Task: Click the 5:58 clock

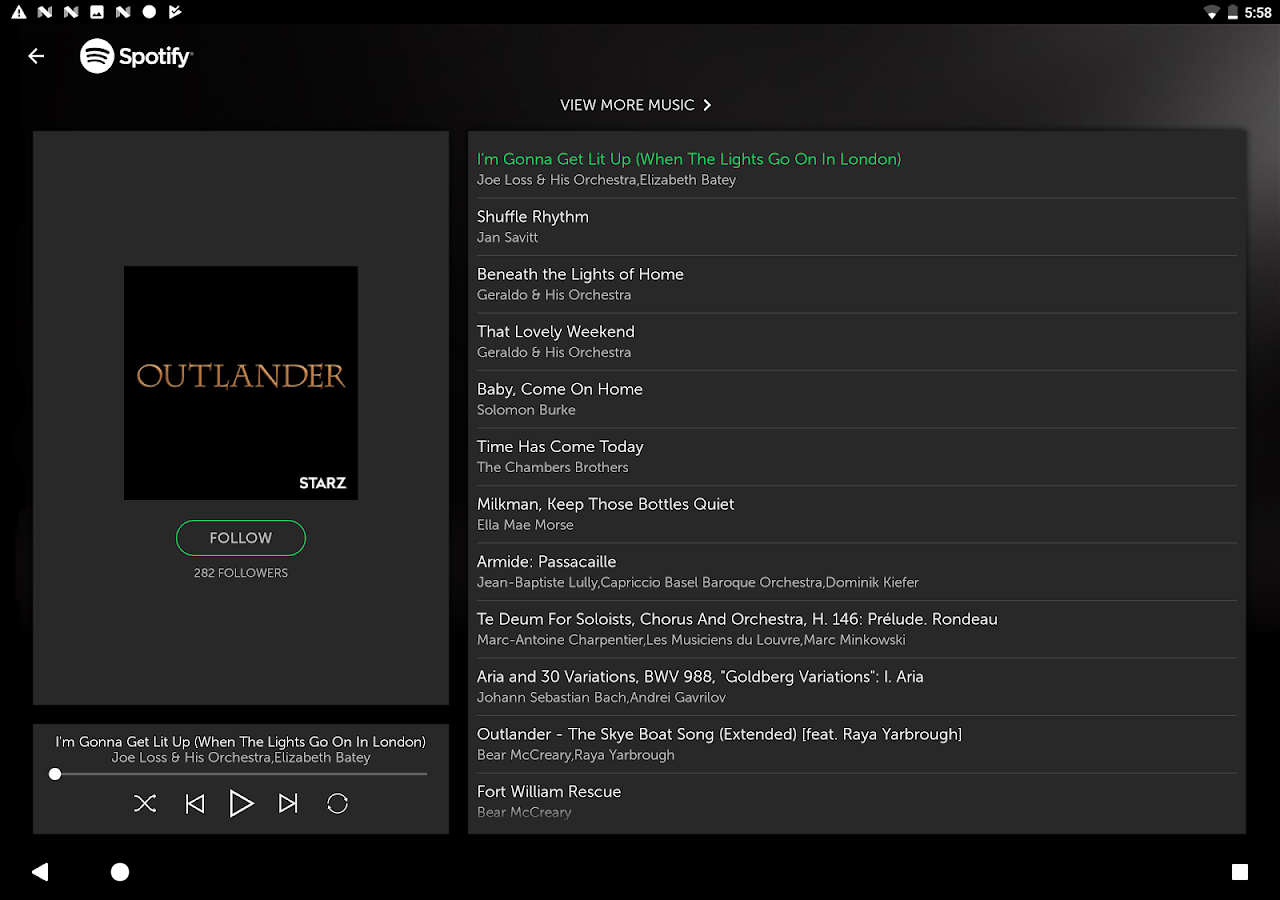Action: pyautogui.click(x=1258, y=13)
